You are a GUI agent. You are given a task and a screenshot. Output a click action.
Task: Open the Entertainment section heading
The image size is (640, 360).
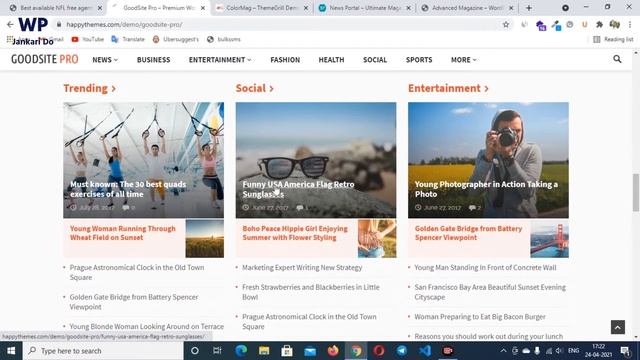click(x=448, y=88)
